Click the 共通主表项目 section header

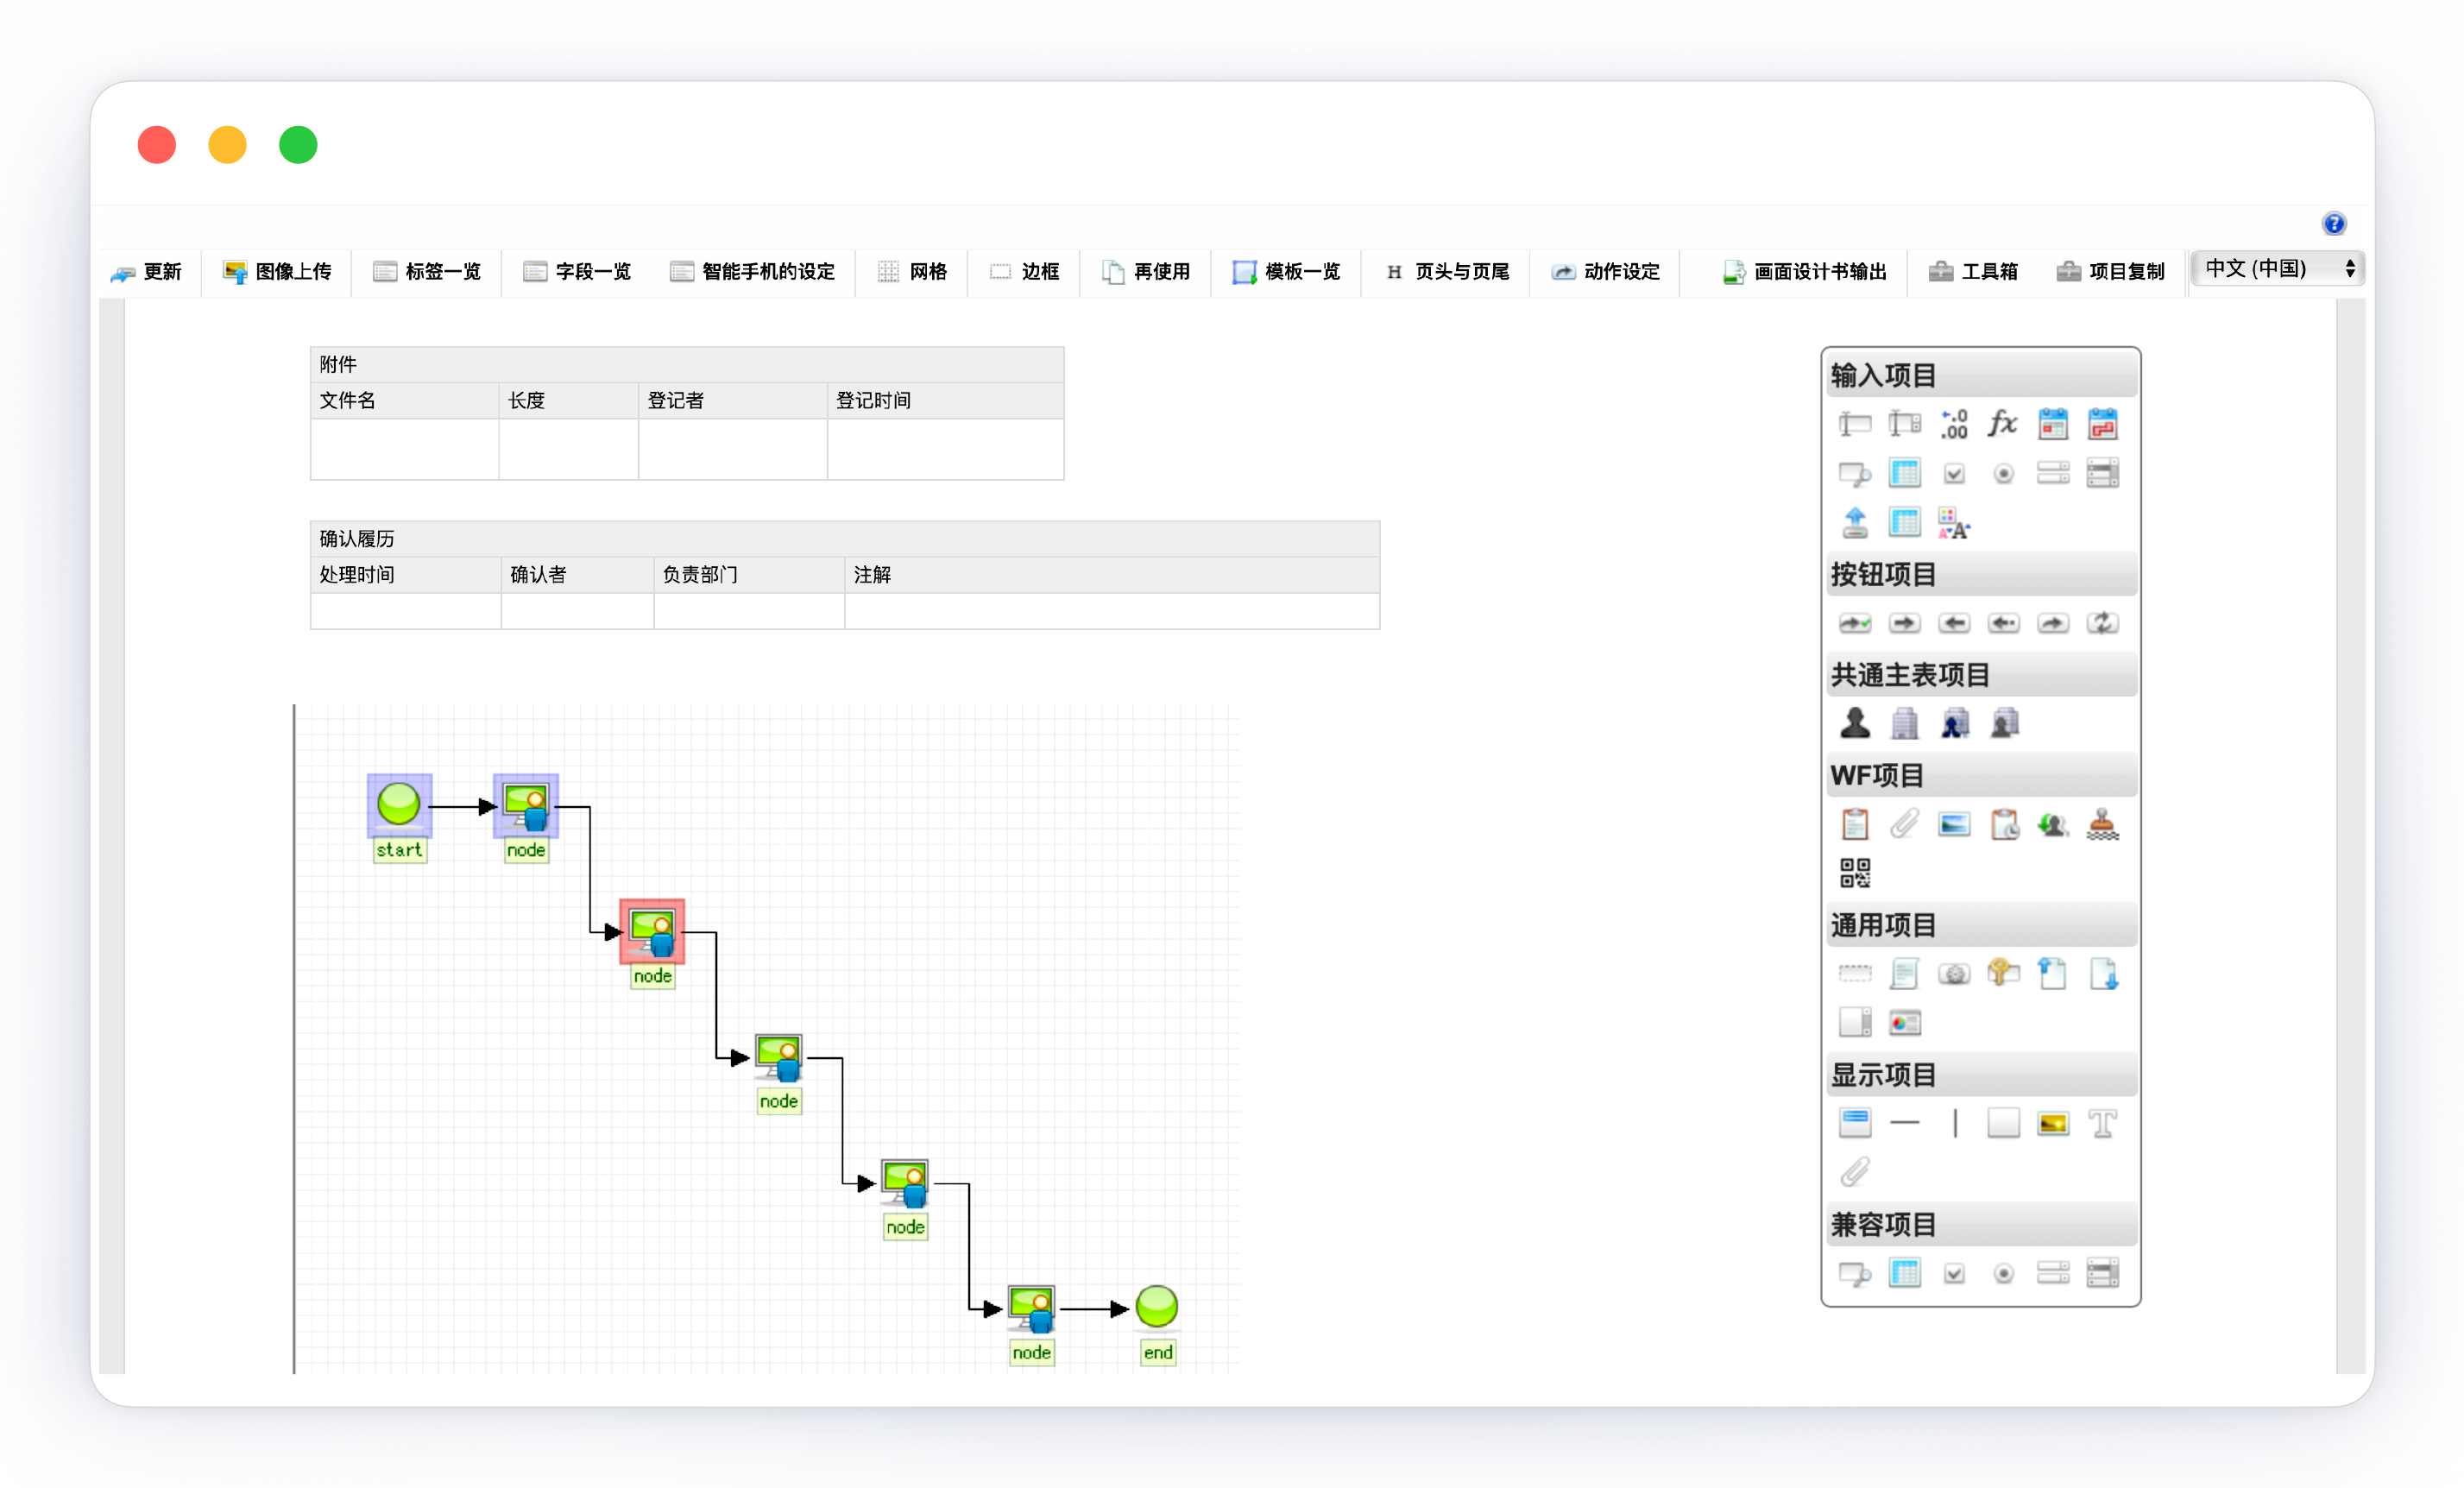click(1981, 675)
